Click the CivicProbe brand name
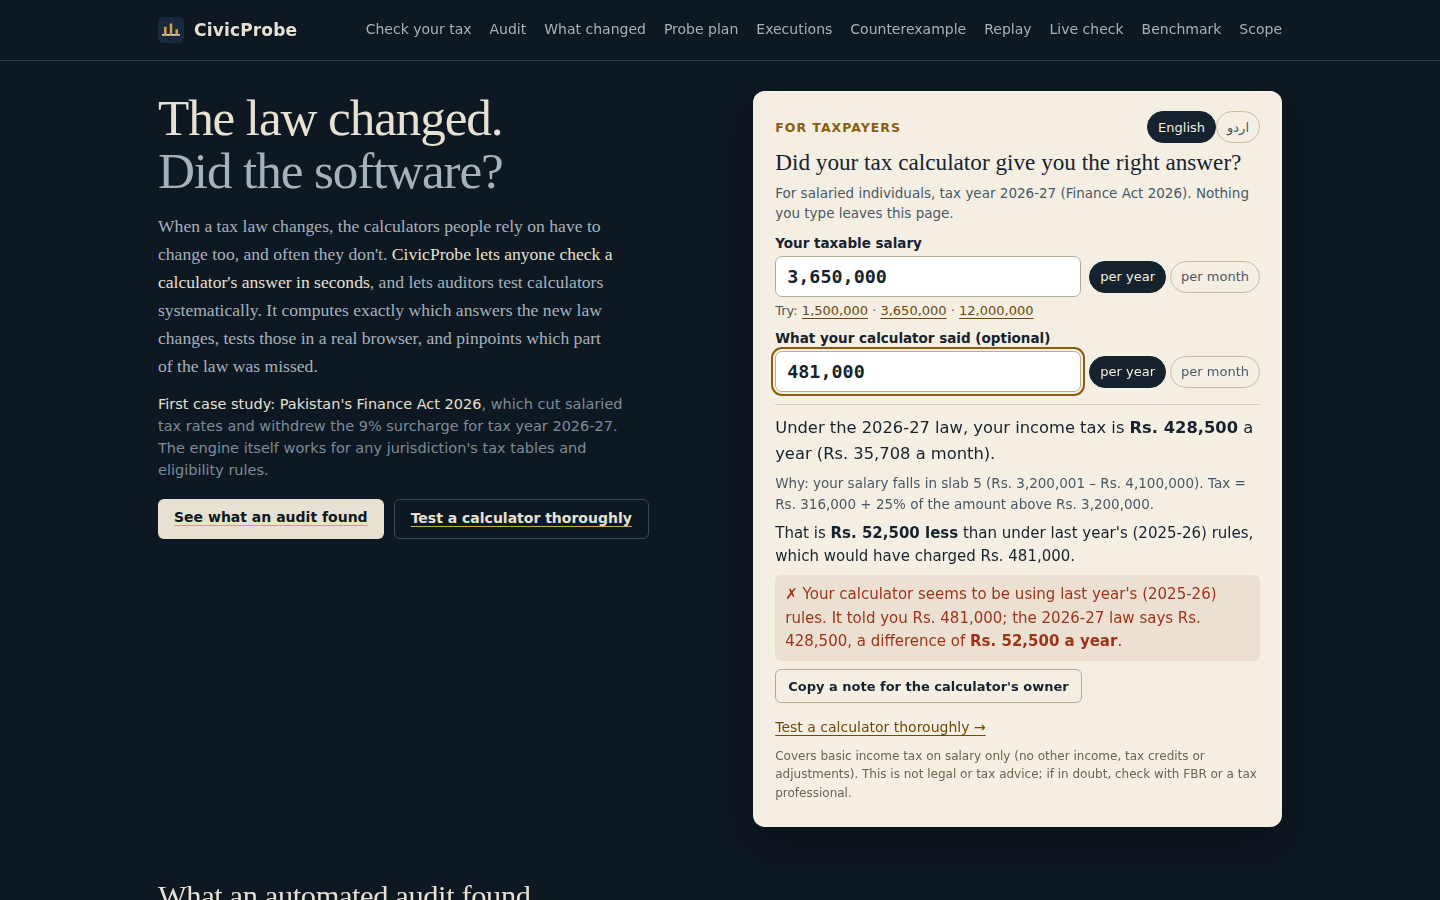1440x900 pixels. pos(245,30)
